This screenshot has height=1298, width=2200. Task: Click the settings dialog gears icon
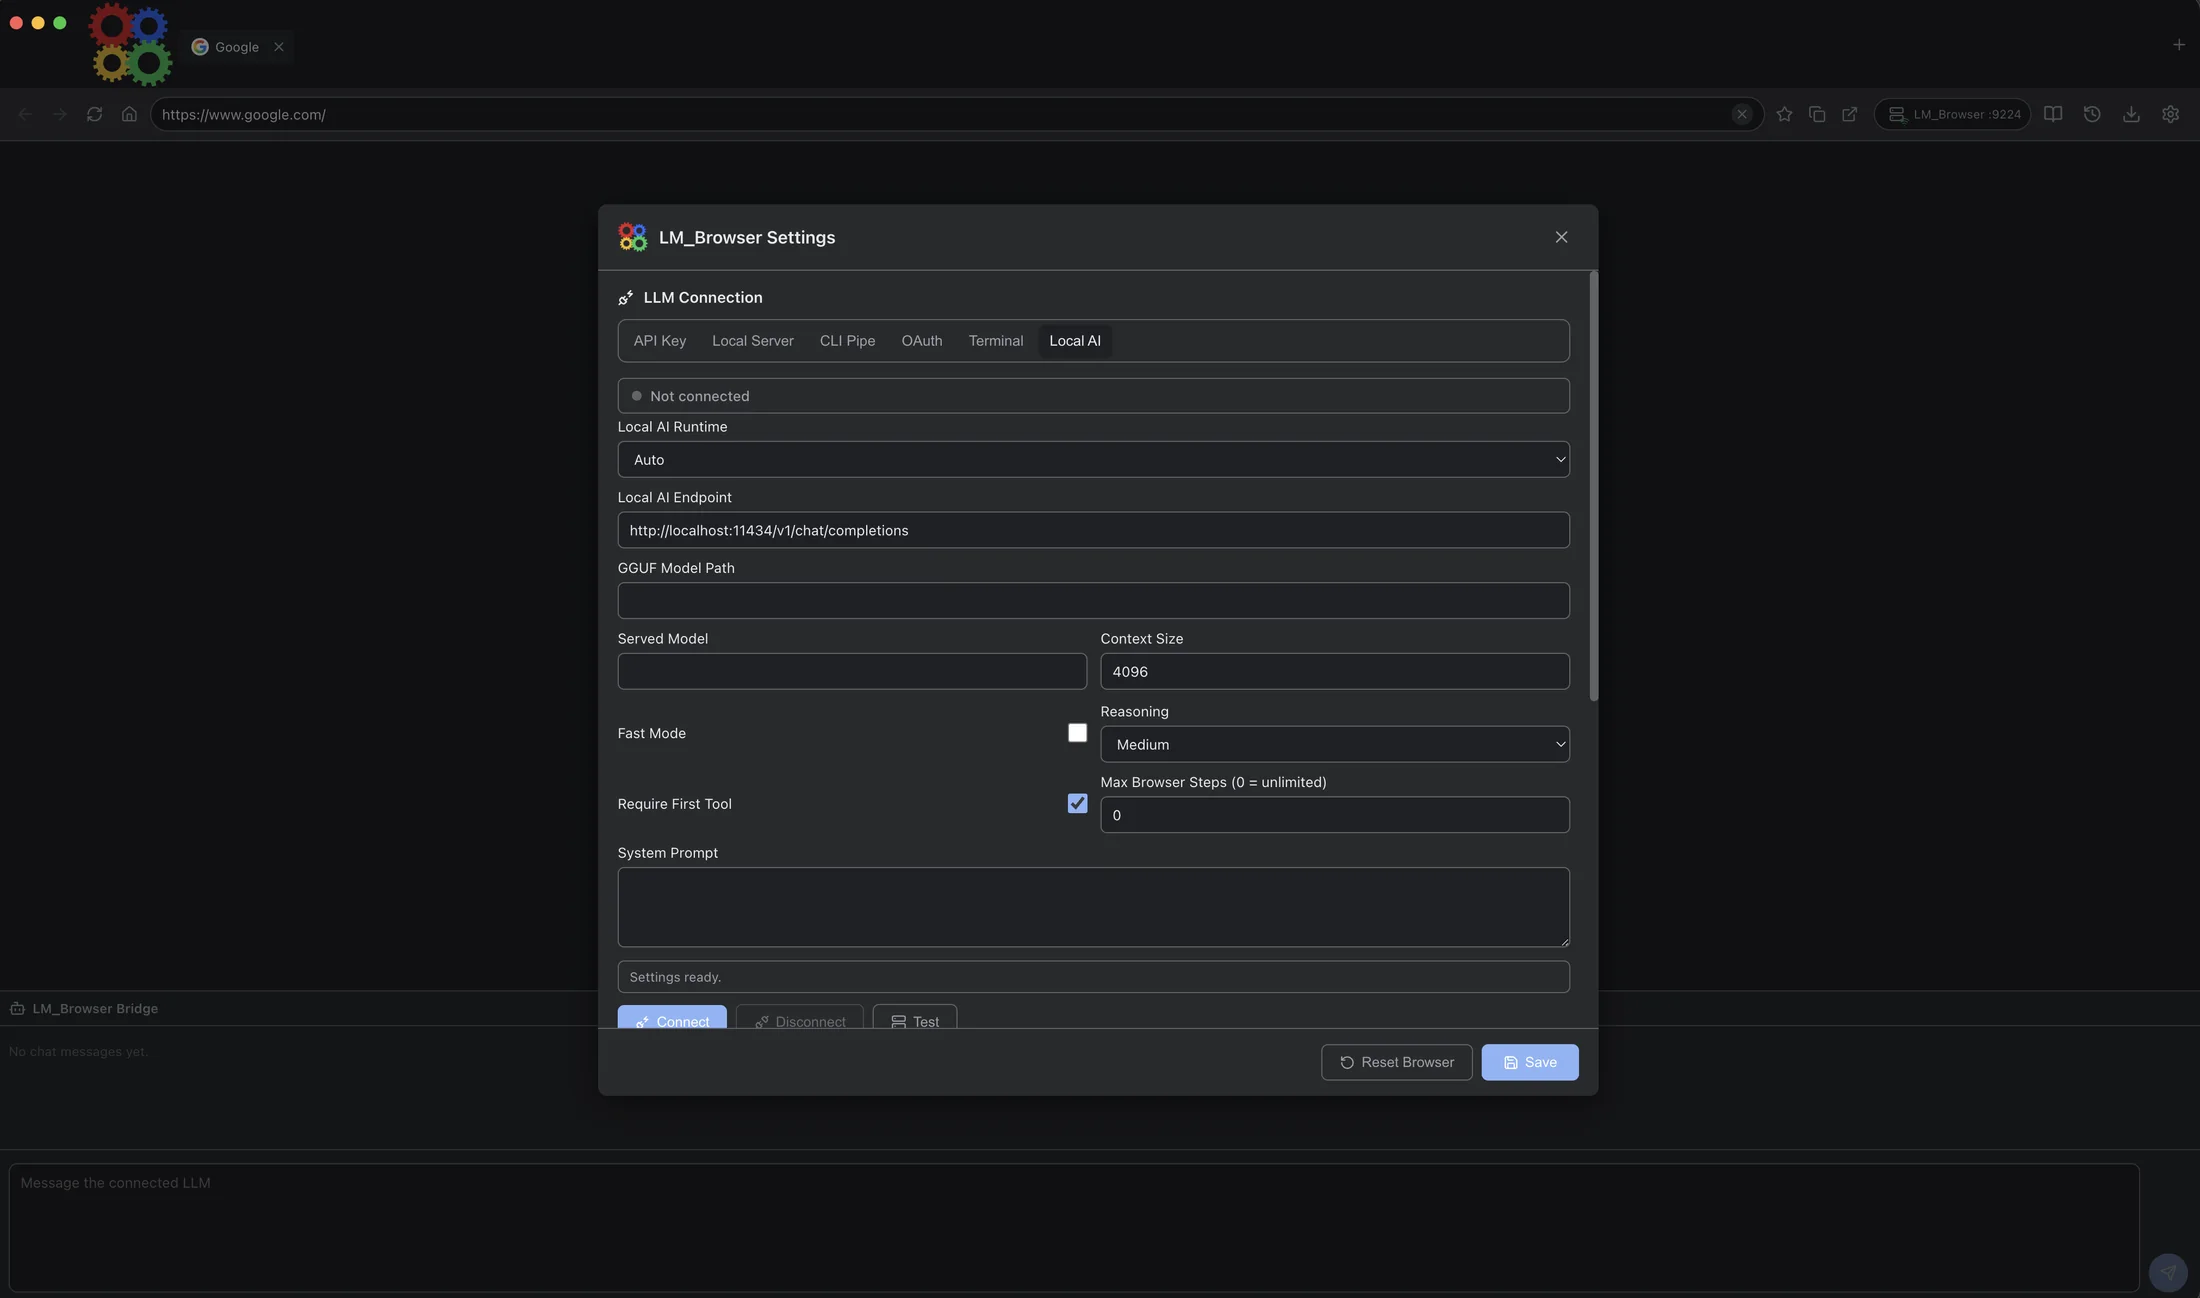pyautogui.click(x=632, y=237)
